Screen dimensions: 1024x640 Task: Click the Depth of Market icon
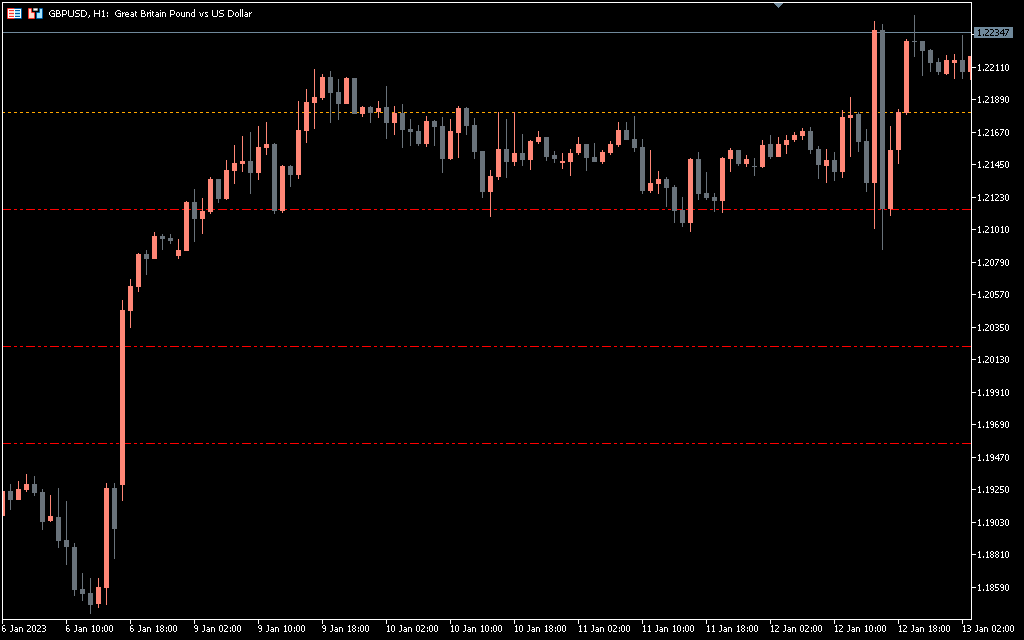pos(35,14)
